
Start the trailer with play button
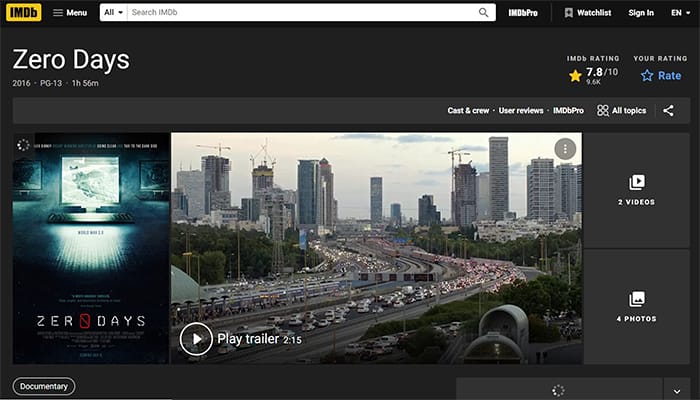click(x=196, y=339)
